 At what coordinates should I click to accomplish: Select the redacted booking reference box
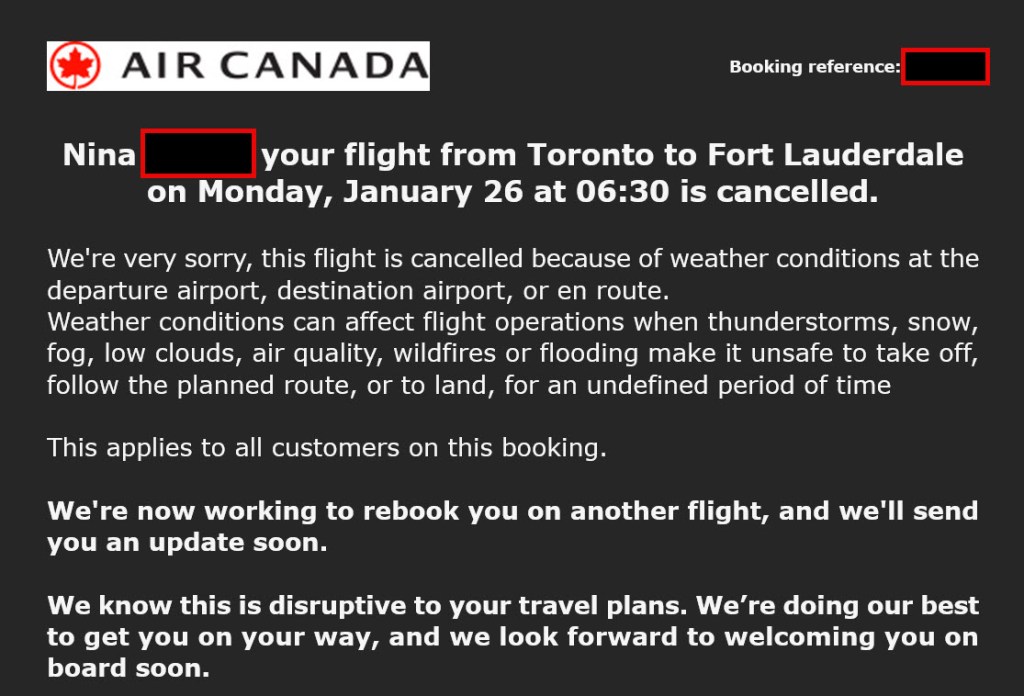945,66
